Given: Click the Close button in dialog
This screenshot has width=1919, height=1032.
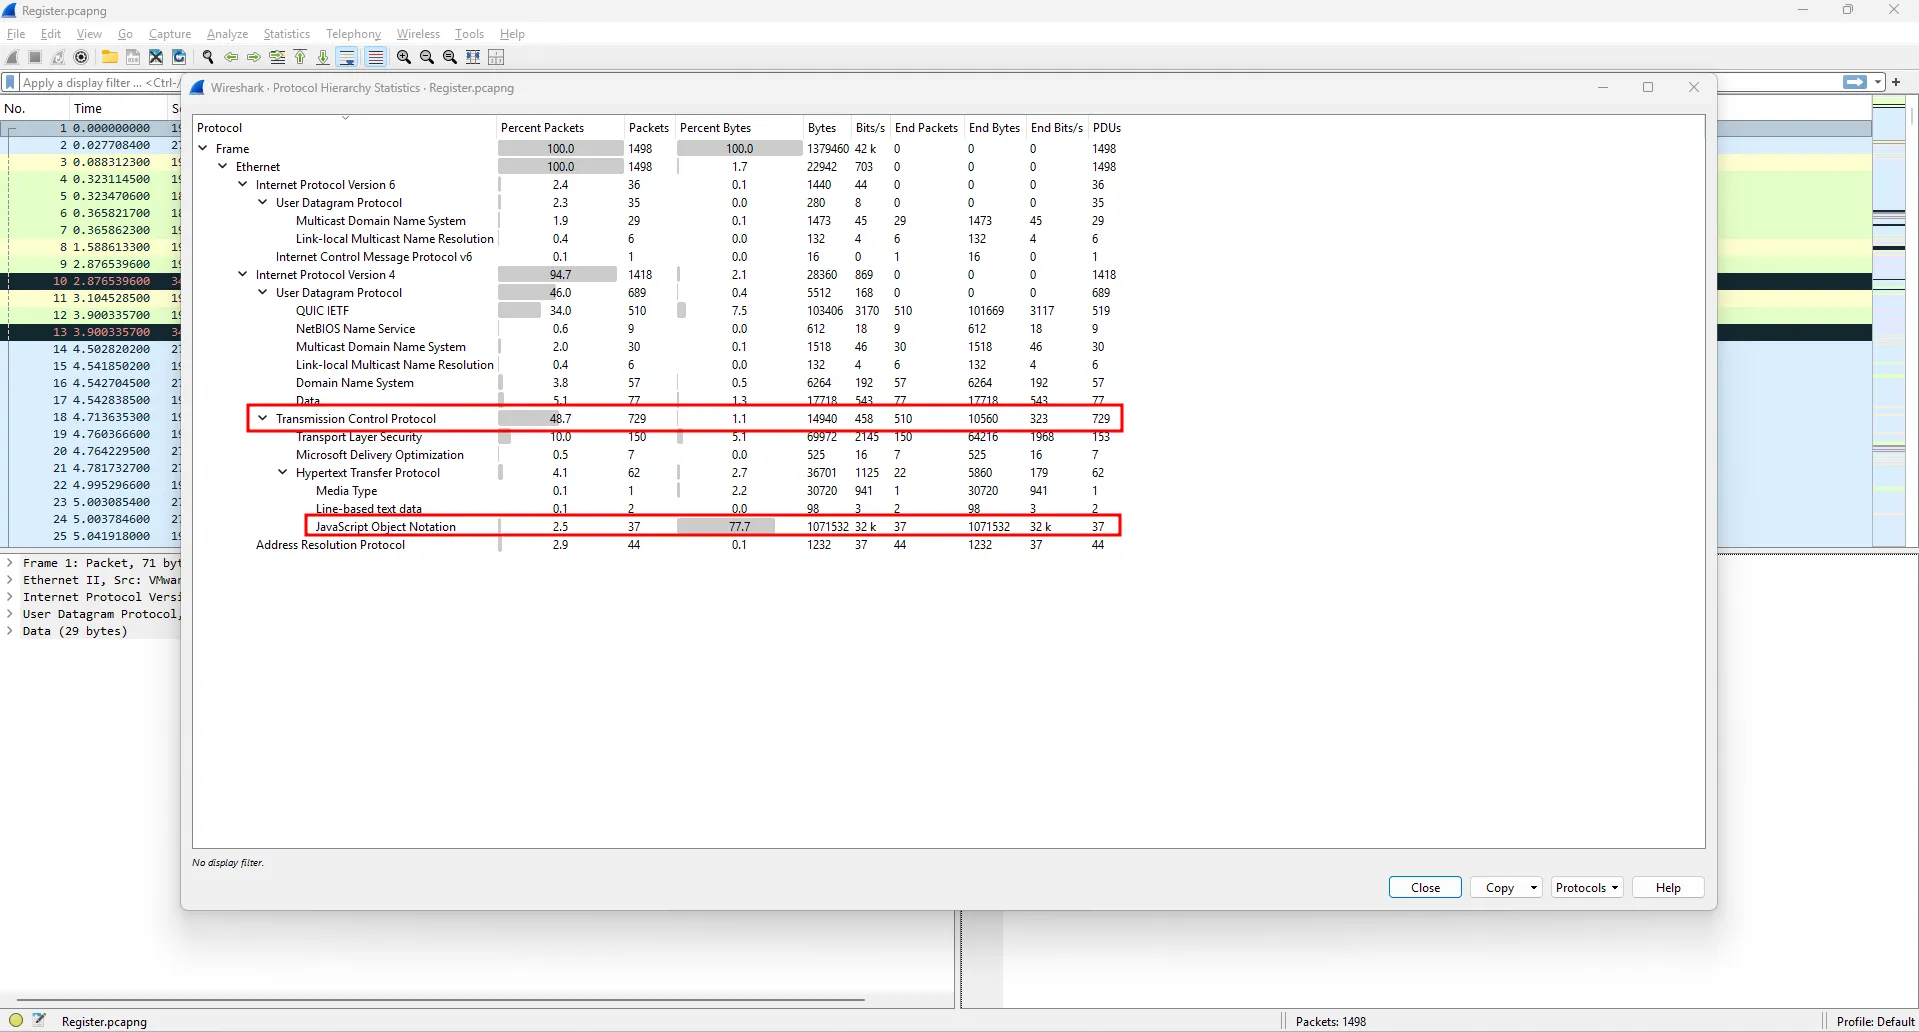Looking at the screenshot, I should (1425, 888).
